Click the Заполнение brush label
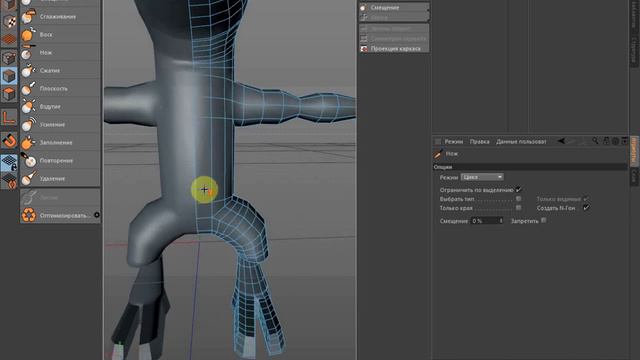640x360 pixels. coord(56,142)
